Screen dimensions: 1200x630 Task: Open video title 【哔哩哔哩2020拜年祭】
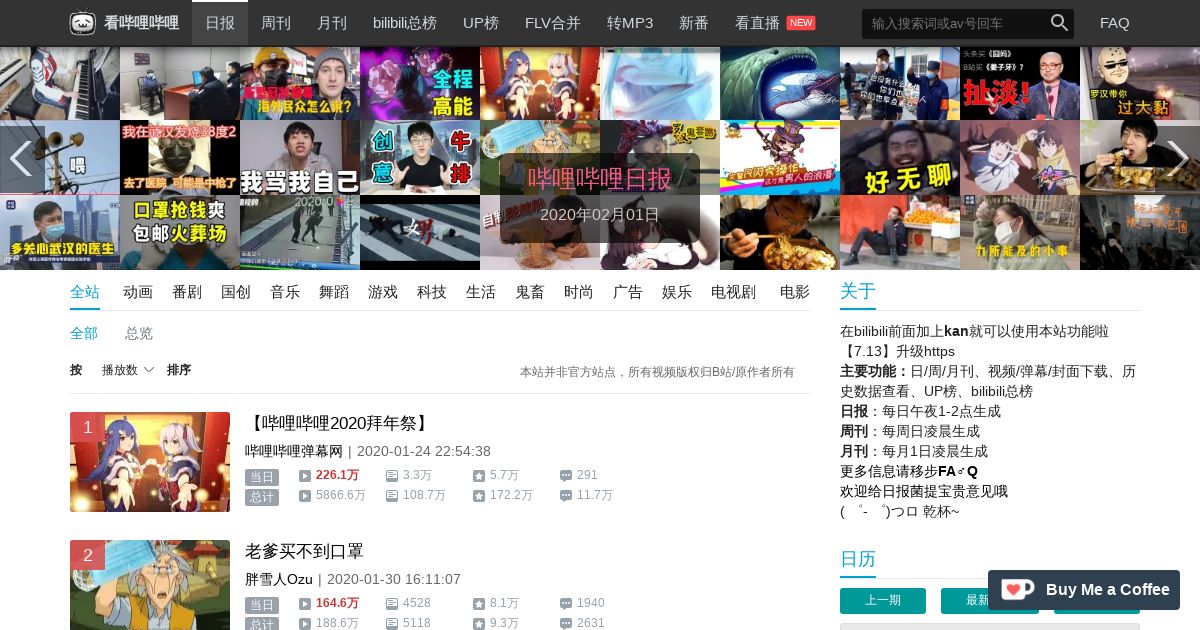(x=339, y=423)
